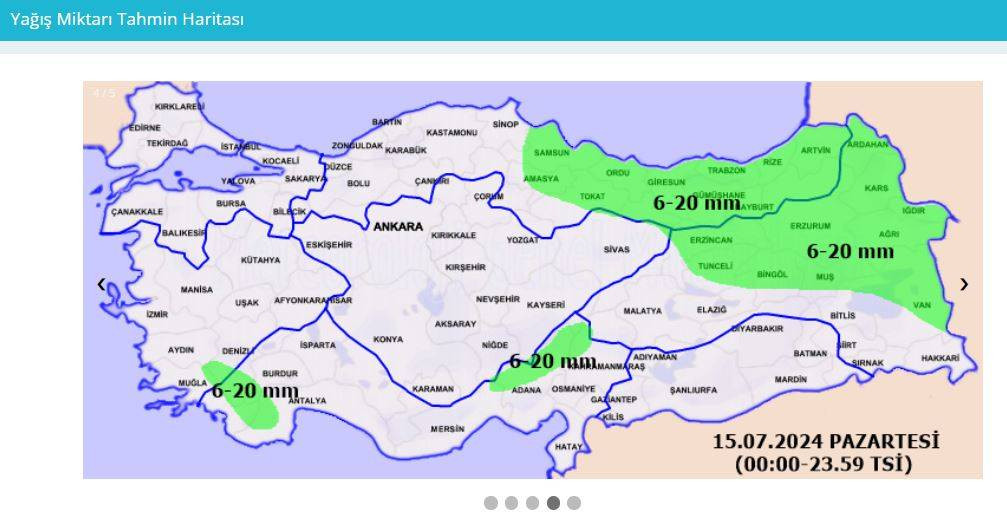Click the TRABZON label on the map

726,171
